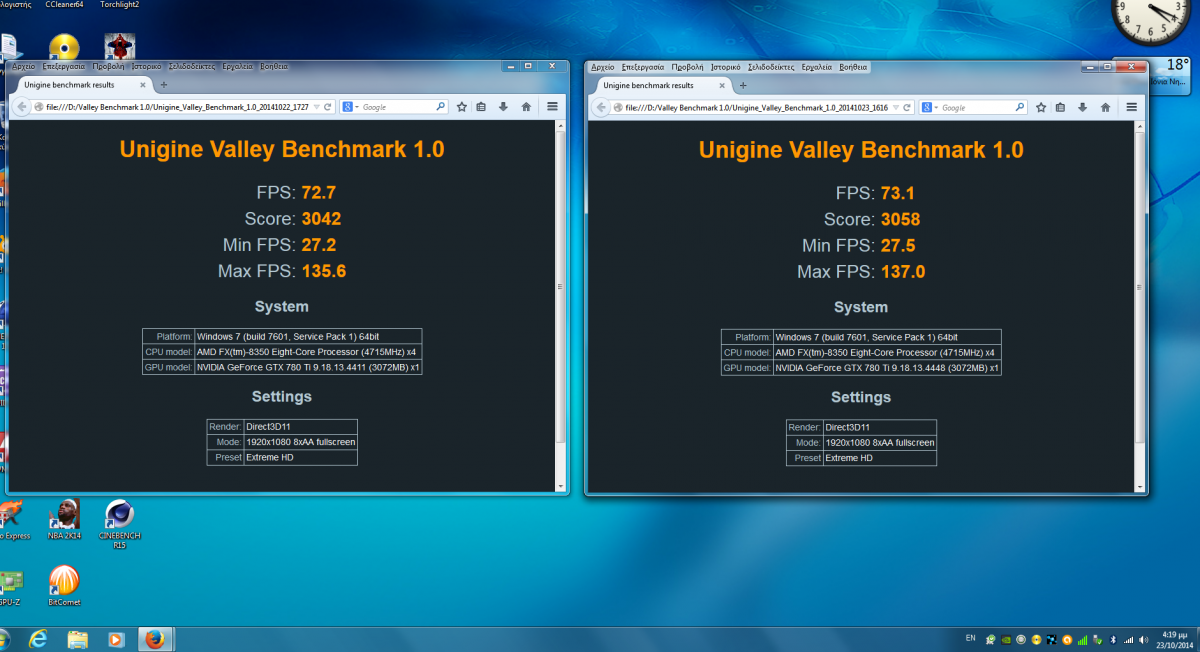
Task: Click the FPS value 72.7 in the left window
Action: [x=320, y=192]
